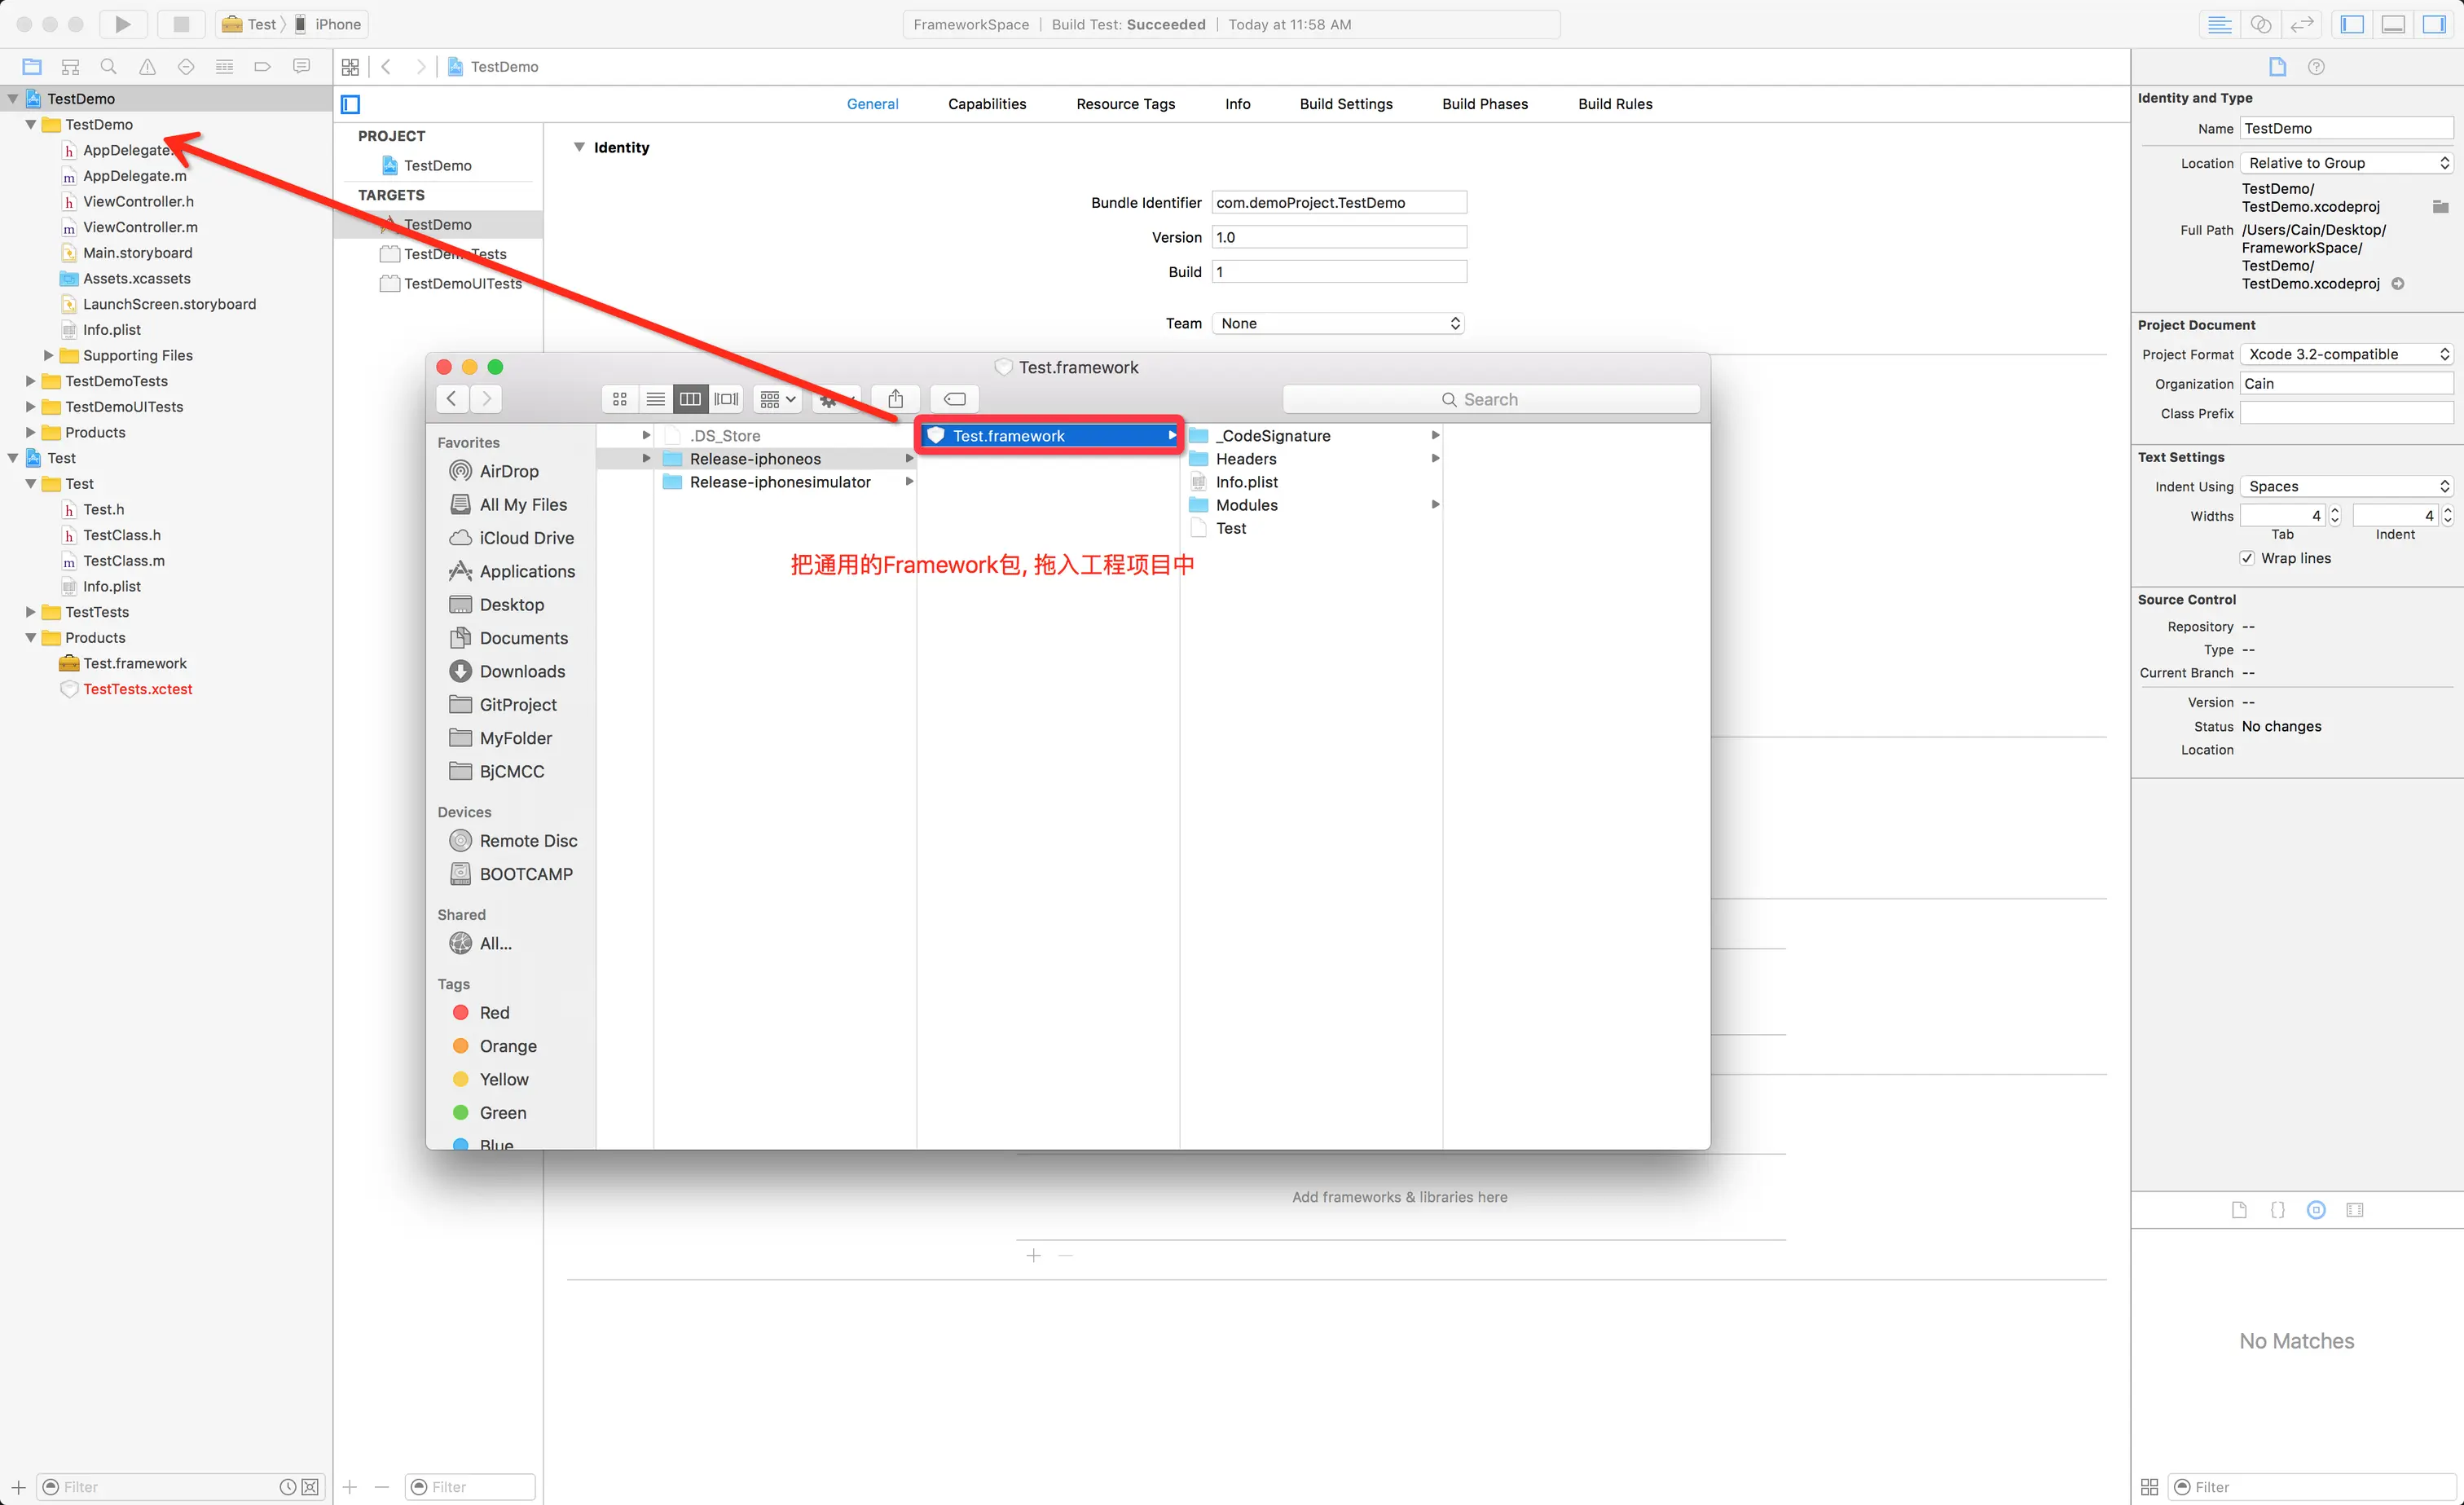Viewport: 2464px width, 1505px height.
Task: Open the Issue navigator warning icon
Action: point(147,67)
